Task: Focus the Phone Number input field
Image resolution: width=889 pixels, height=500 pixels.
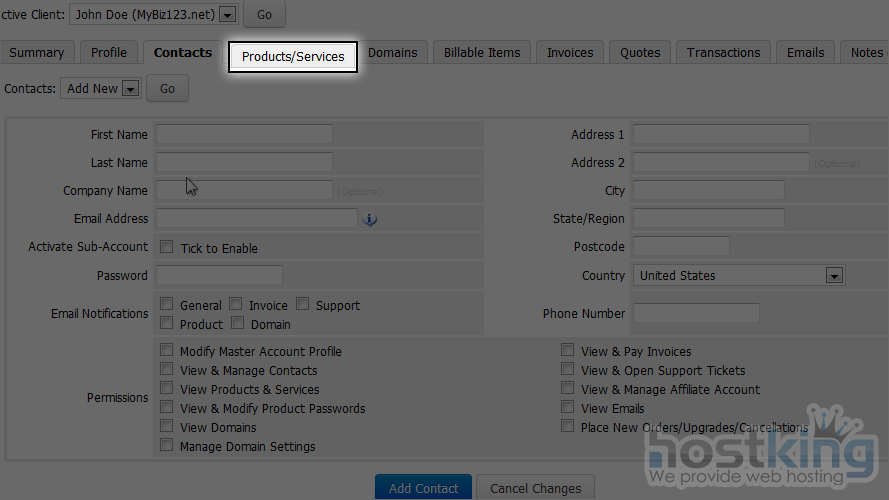Action: click(696, 314)
